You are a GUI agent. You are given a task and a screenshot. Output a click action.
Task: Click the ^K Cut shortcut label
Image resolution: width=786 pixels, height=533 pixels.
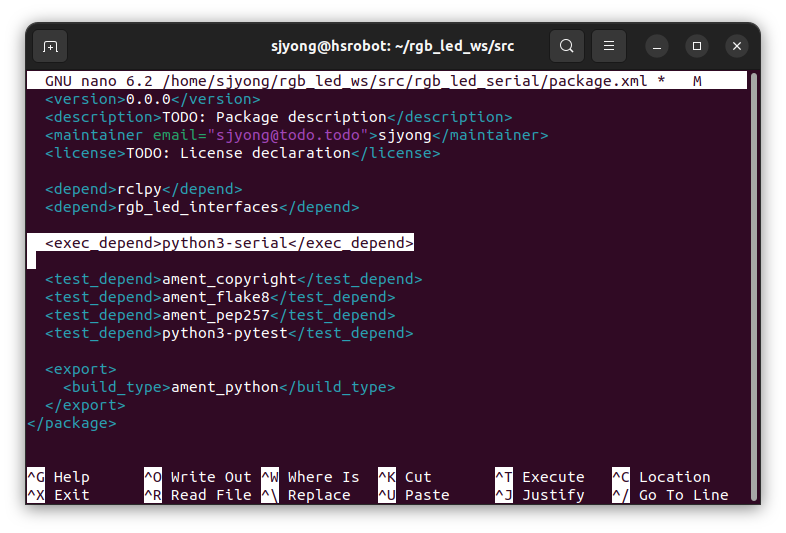[x=405, y=477]
